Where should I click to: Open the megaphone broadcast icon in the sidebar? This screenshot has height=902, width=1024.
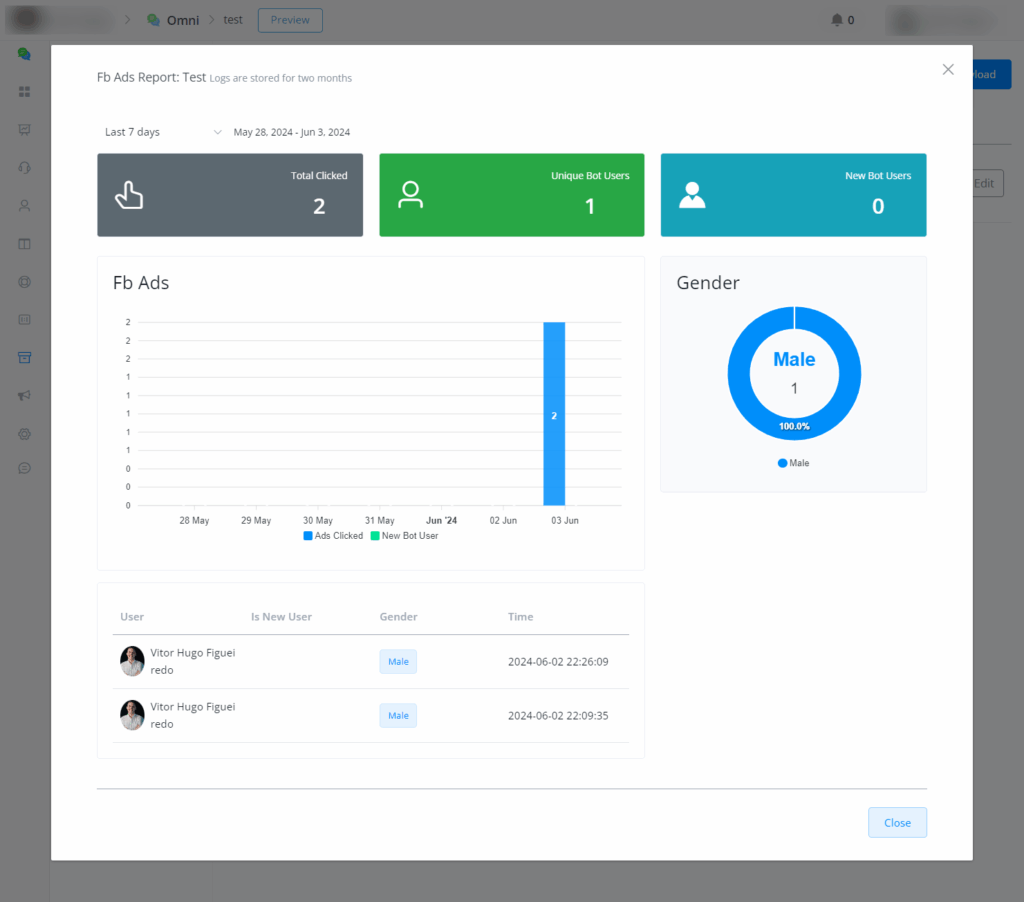(x=25, y=396)
